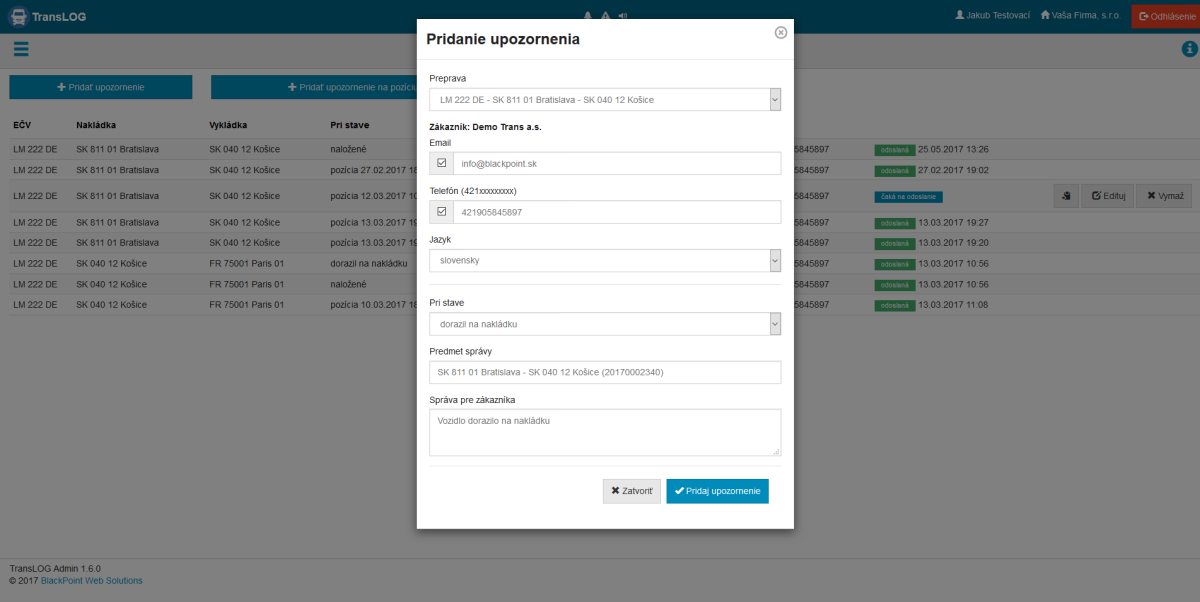Toggle the Telefón notification checkbox
This screenshot has height=602, width=1200.
pos(441,212)
